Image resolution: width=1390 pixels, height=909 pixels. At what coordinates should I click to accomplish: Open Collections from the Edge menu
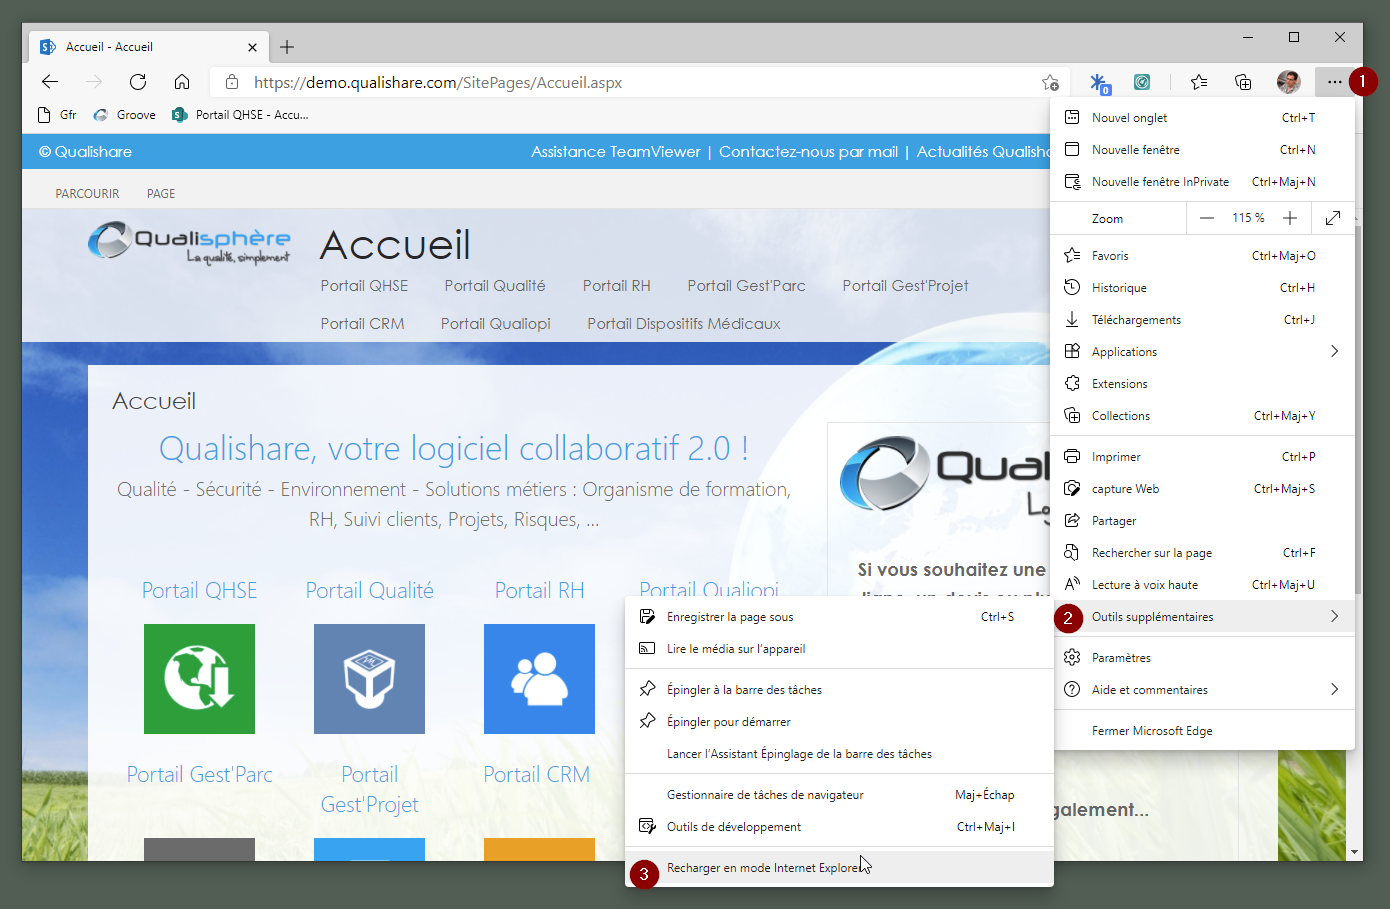click(x=1202, y=416)
